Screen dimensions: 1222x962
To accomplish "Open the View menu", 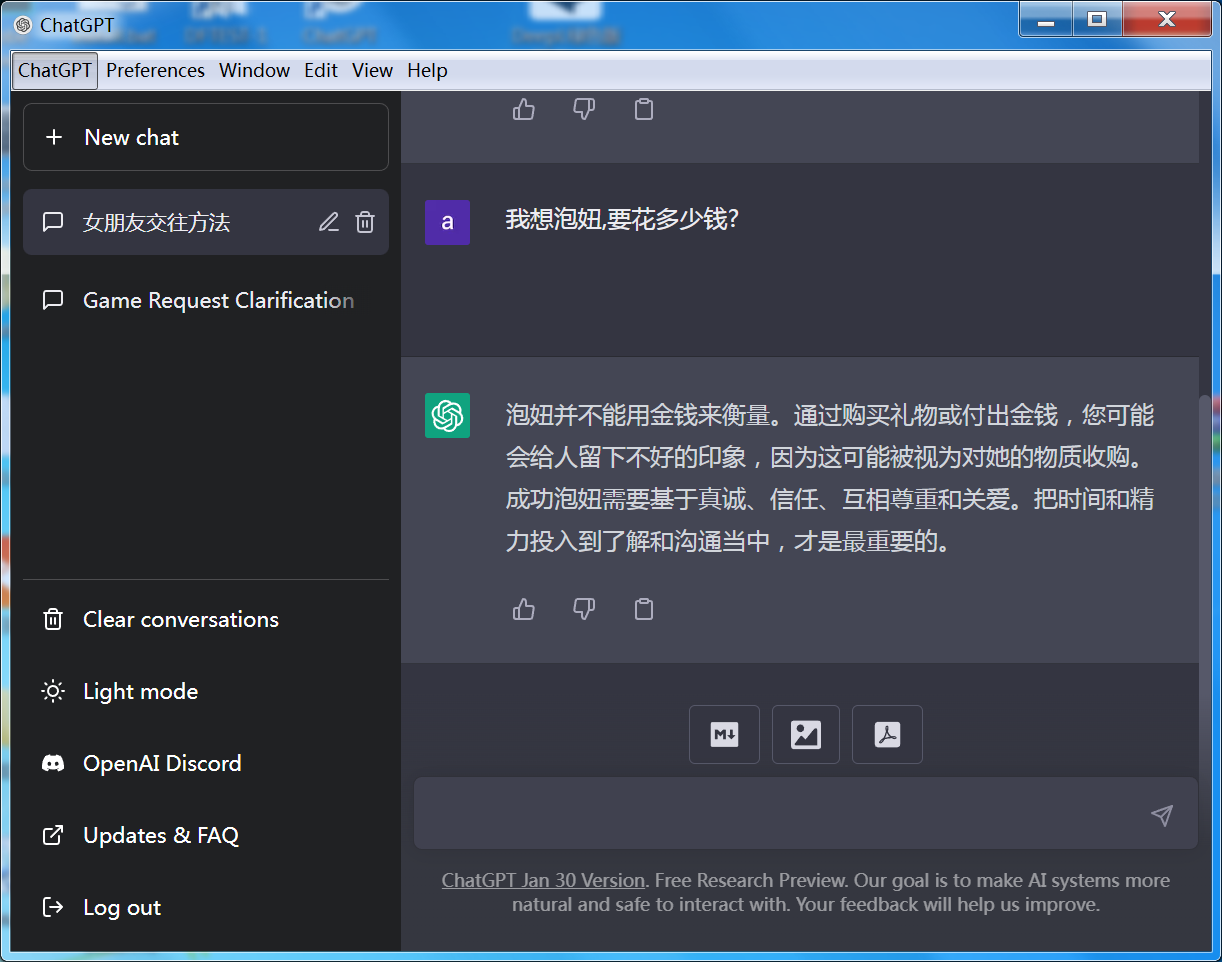I will click(372, 70).
